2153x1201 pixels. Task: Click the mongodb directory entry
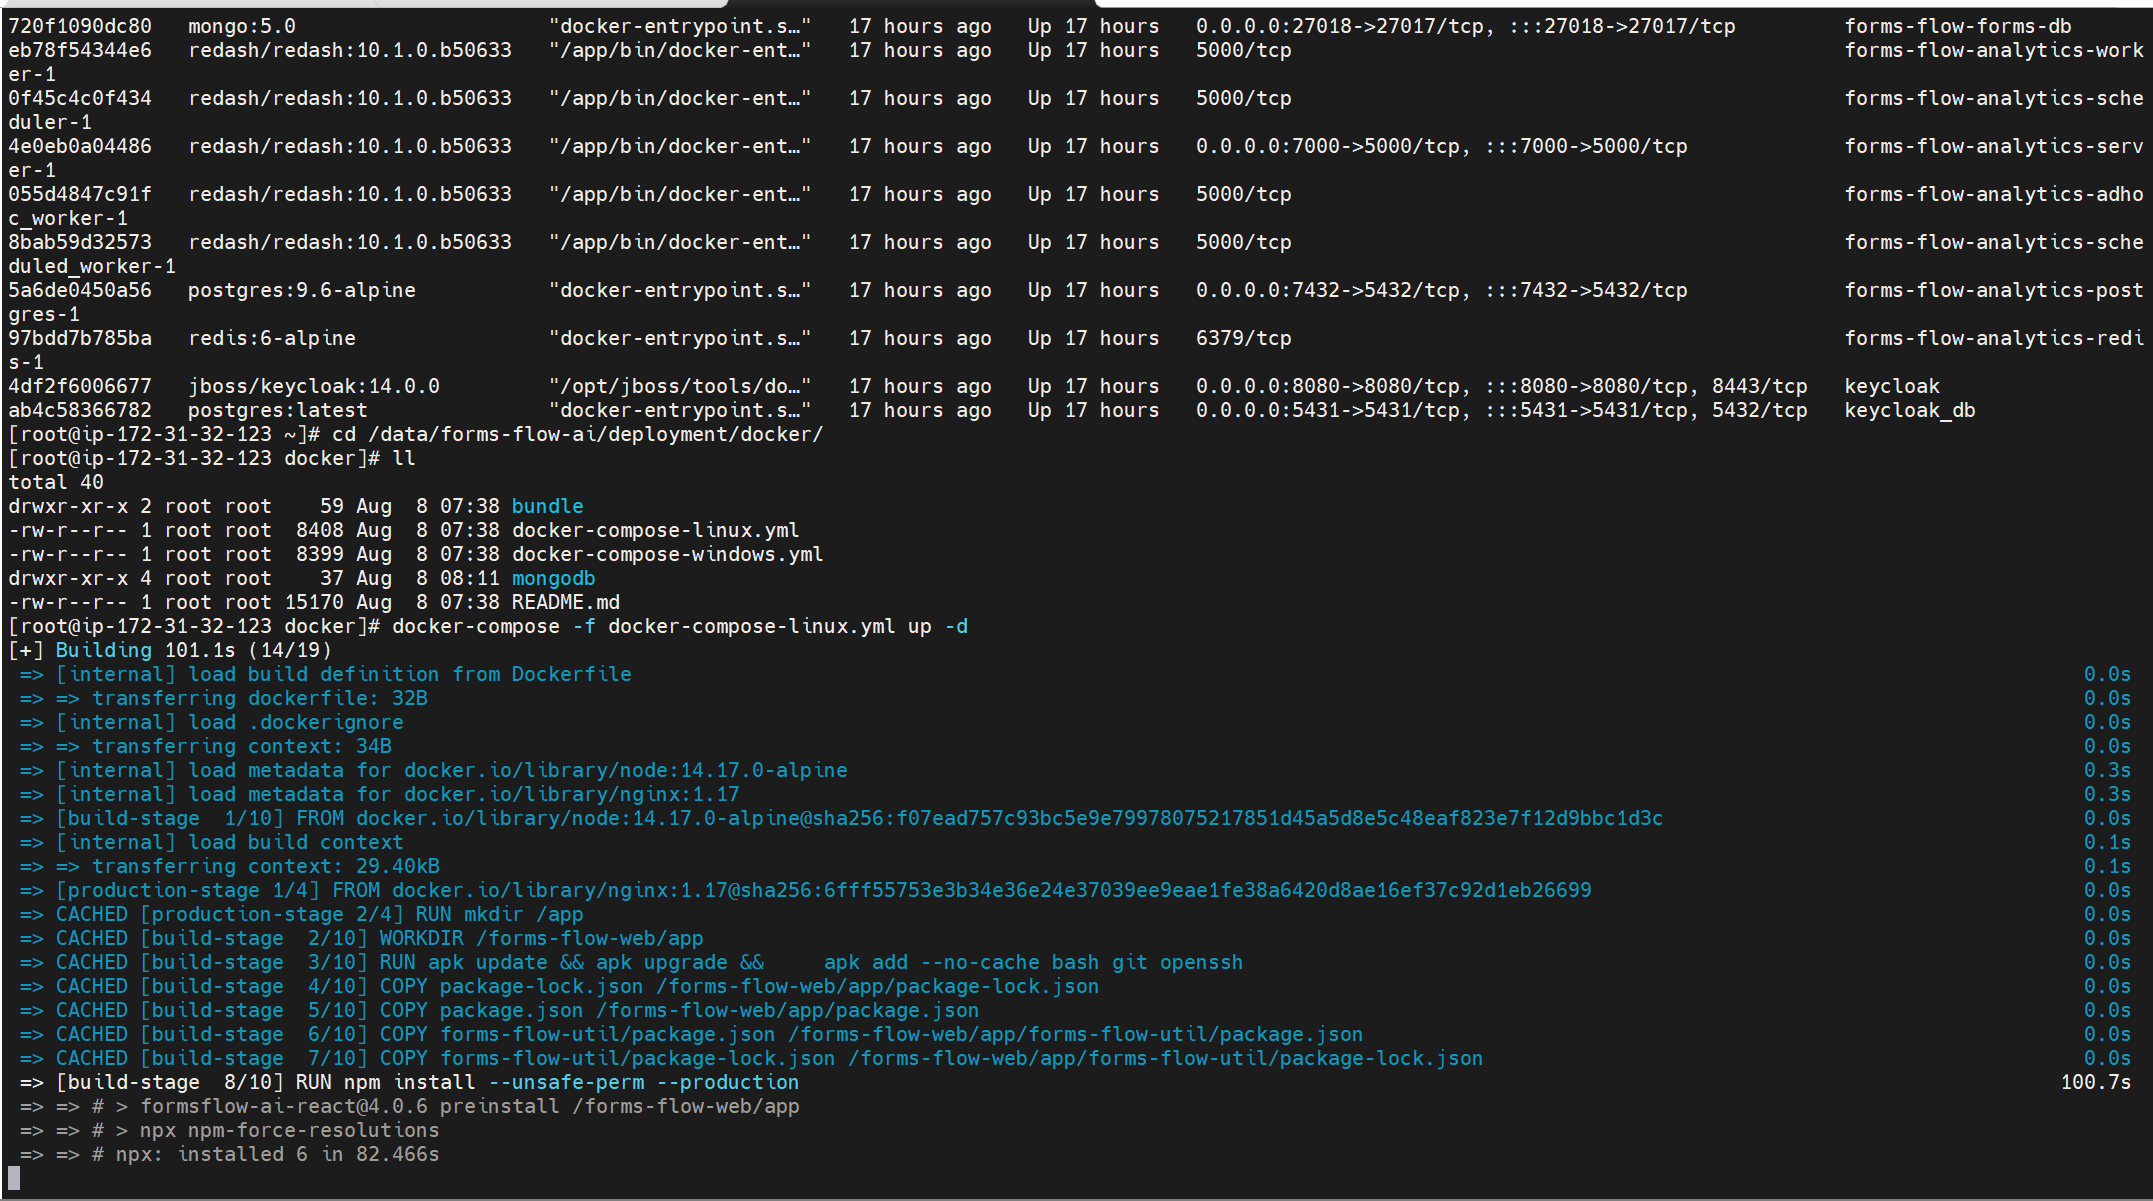tap(553, 578)
